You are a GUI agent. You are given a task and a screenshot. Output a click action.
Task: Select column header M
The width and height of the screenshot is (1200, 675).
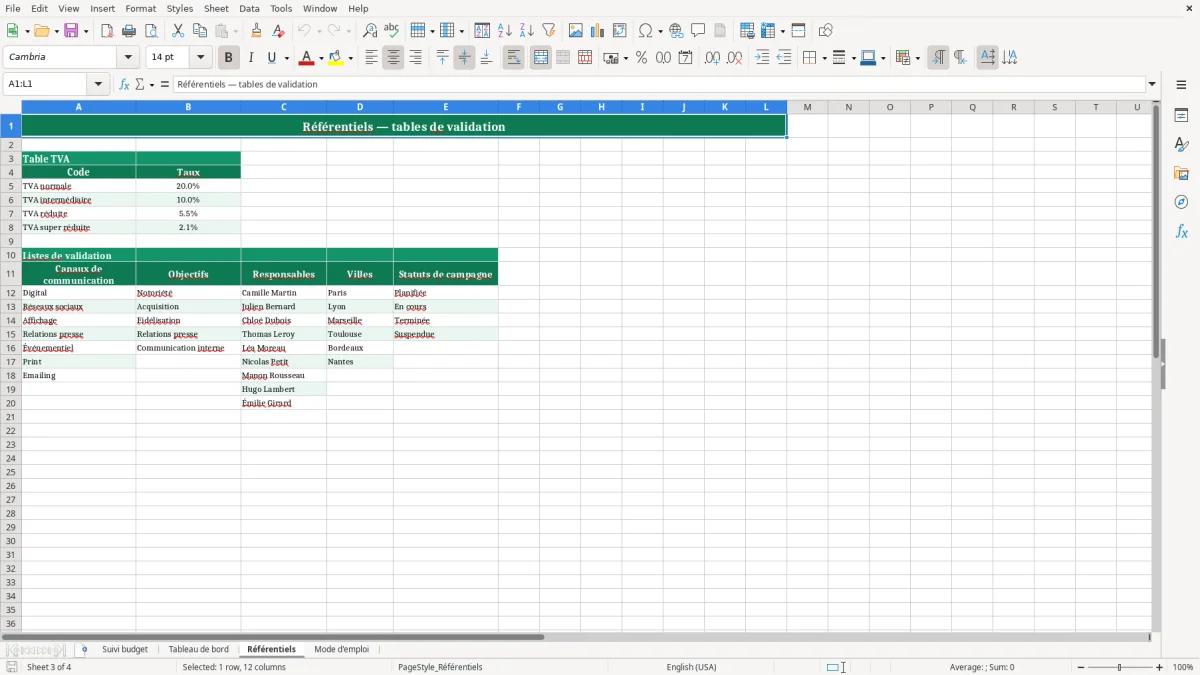tap(807, 107)
